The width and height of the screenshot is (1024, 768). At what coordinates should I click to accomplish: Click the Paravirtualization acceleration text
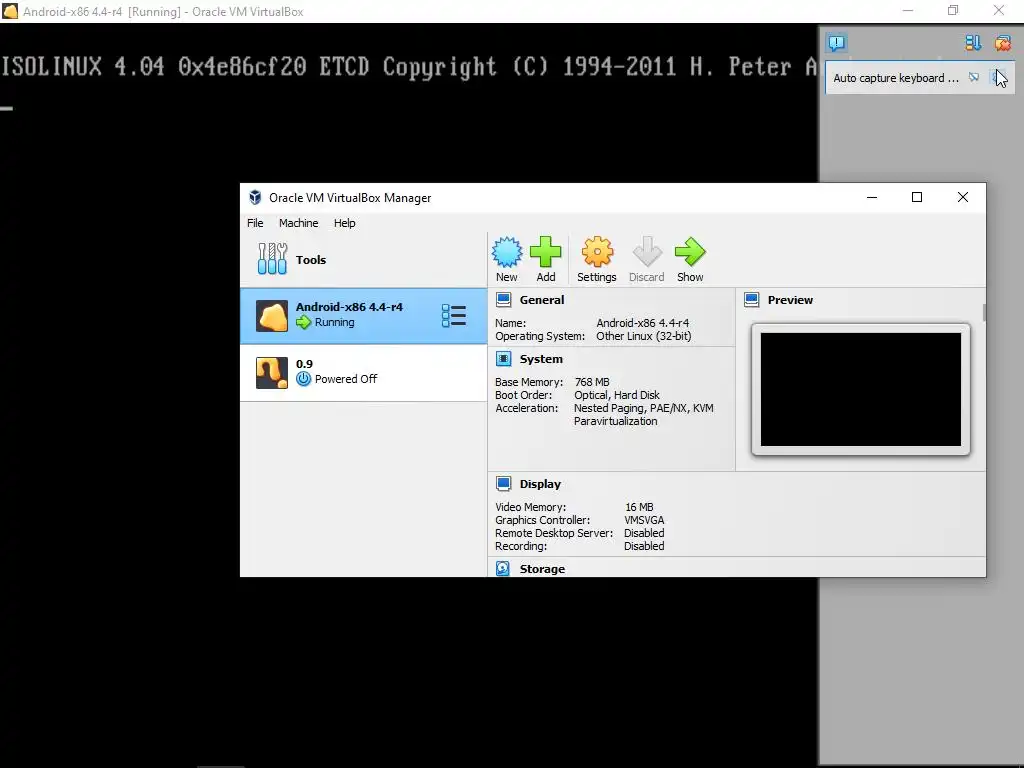(616, 421)
